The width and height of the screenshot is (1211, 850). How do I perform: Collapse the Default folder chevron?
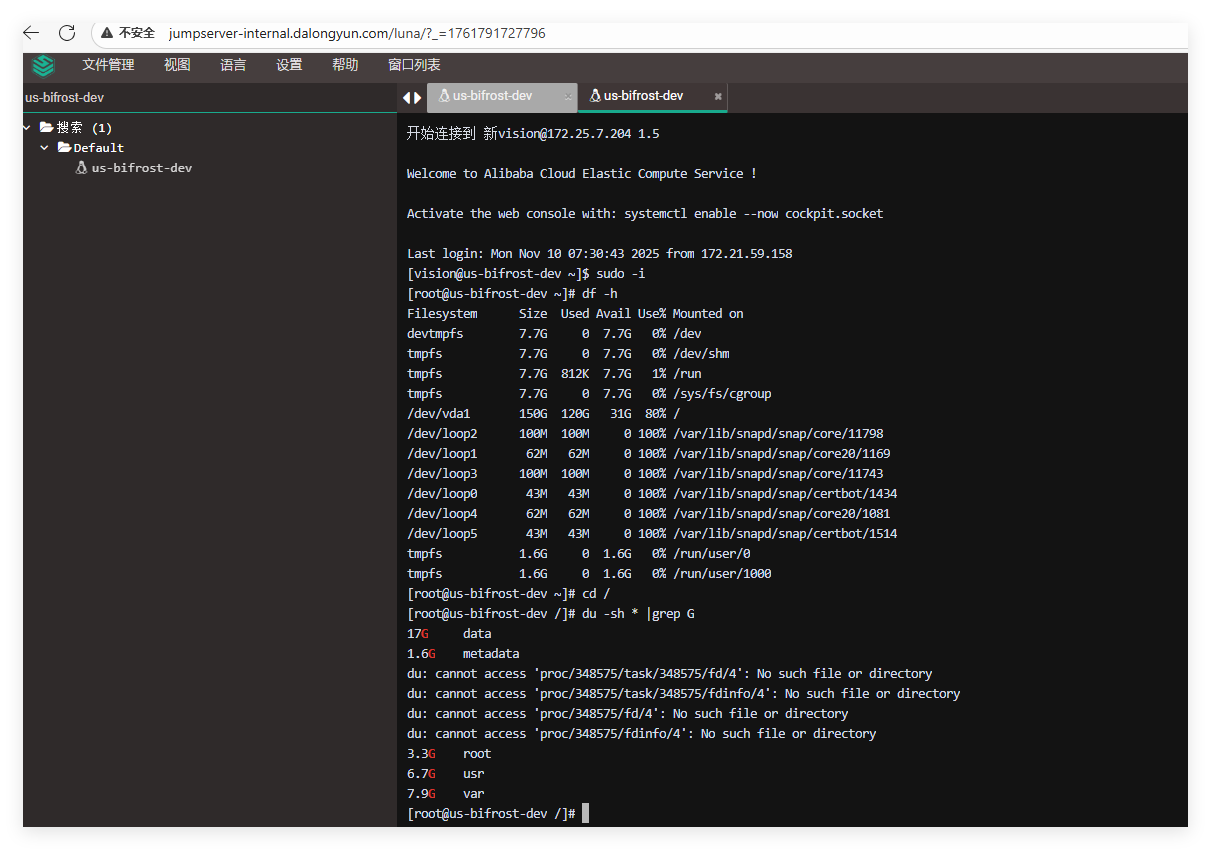pyautogui.click(x=44, y=148)
